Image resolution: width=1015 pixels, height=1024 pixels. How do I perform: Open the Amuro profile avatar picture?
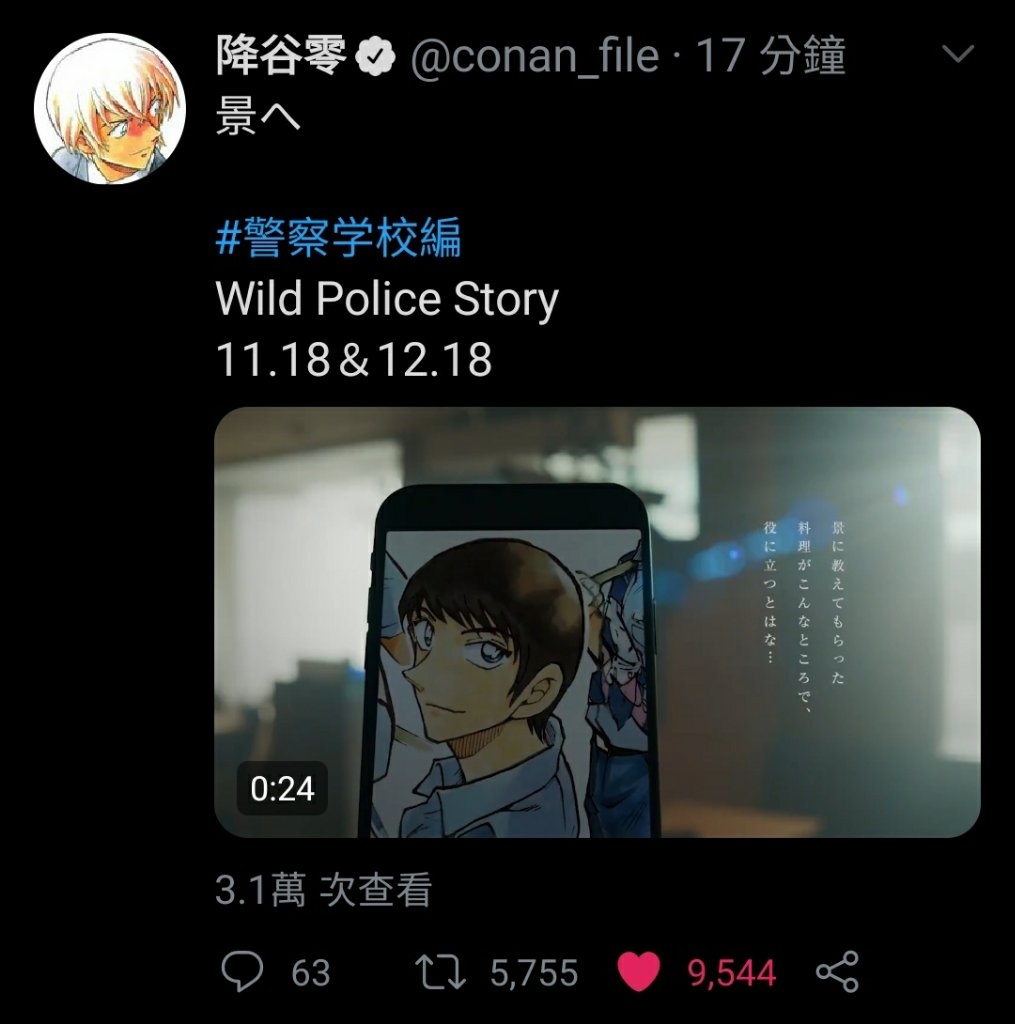tap(110, 108)
